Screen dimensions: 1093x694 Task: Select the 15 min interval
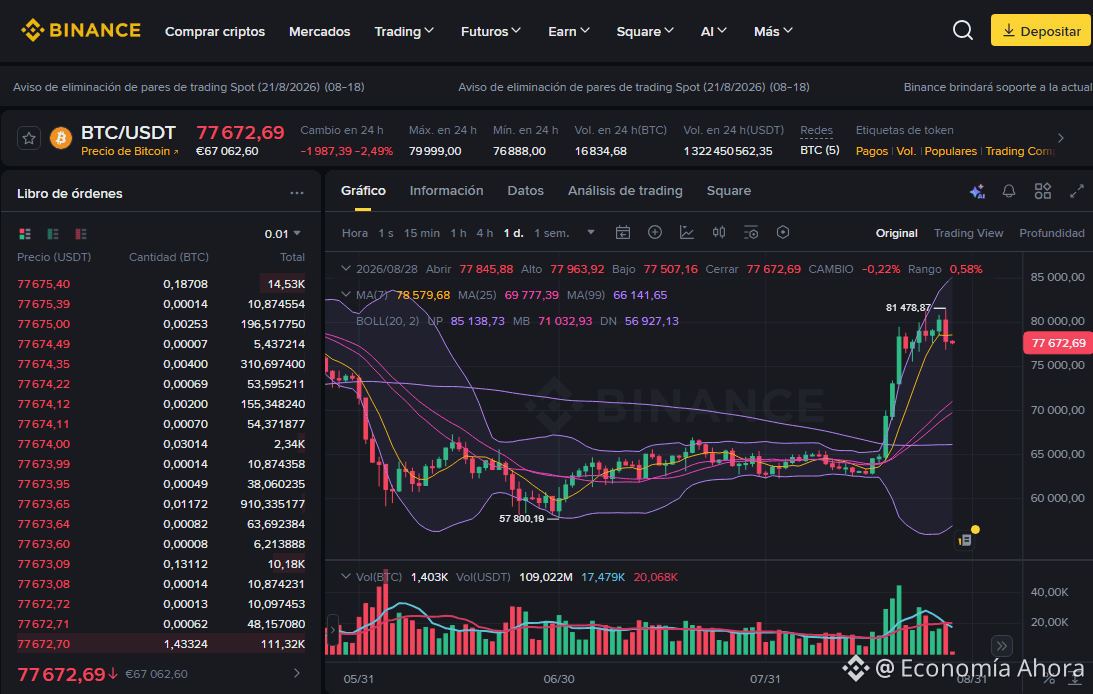422,233
